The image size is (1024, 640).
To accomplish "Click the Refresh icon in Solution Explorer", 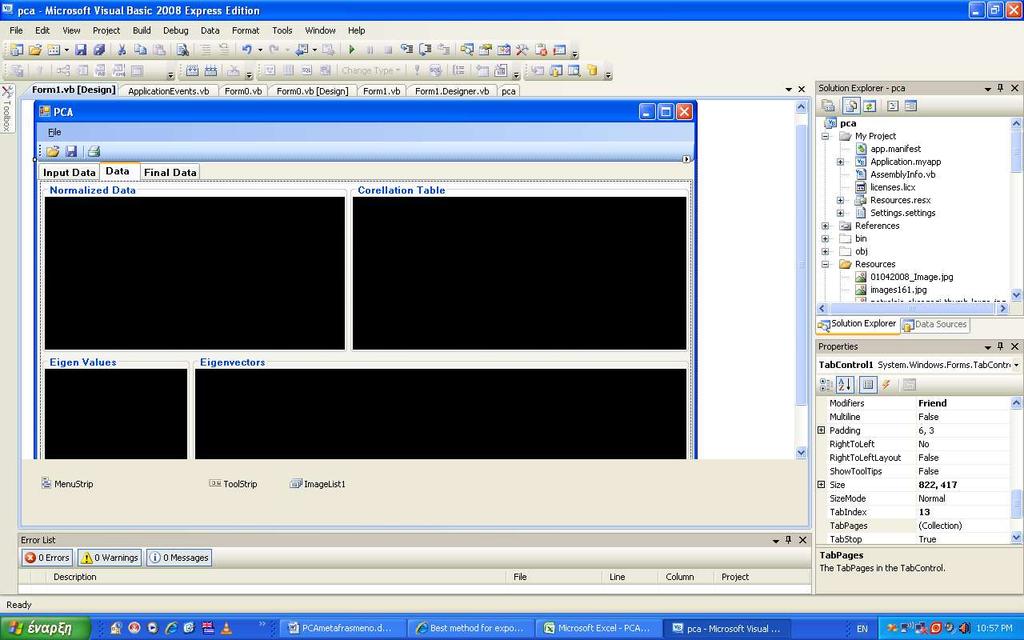I will pyautogui.click(x=869, y=106).
